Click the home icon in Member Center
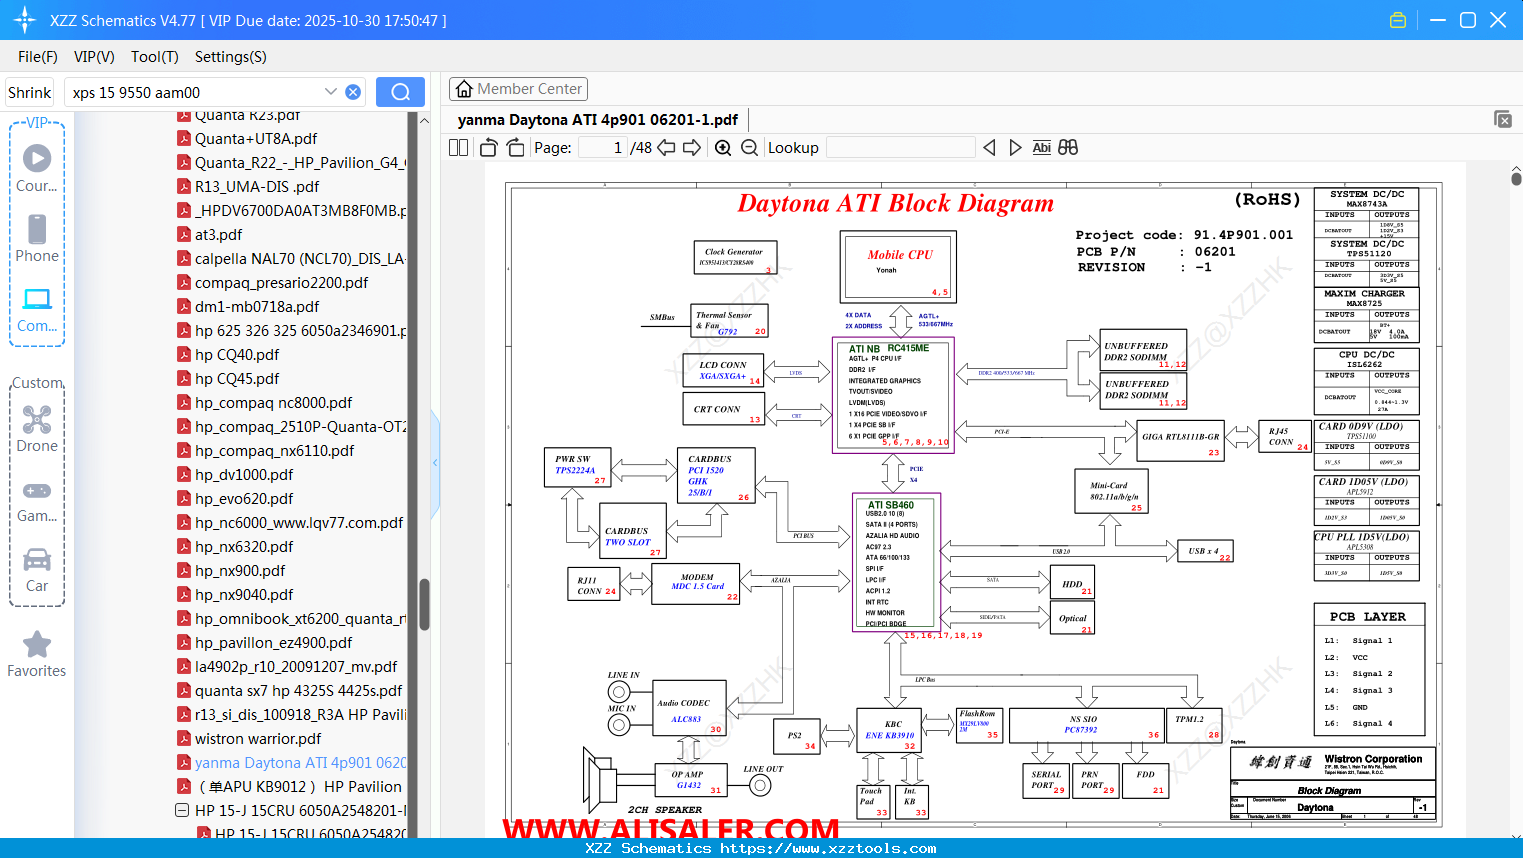This screenshot has height=858, width=1523. point(464,89)
